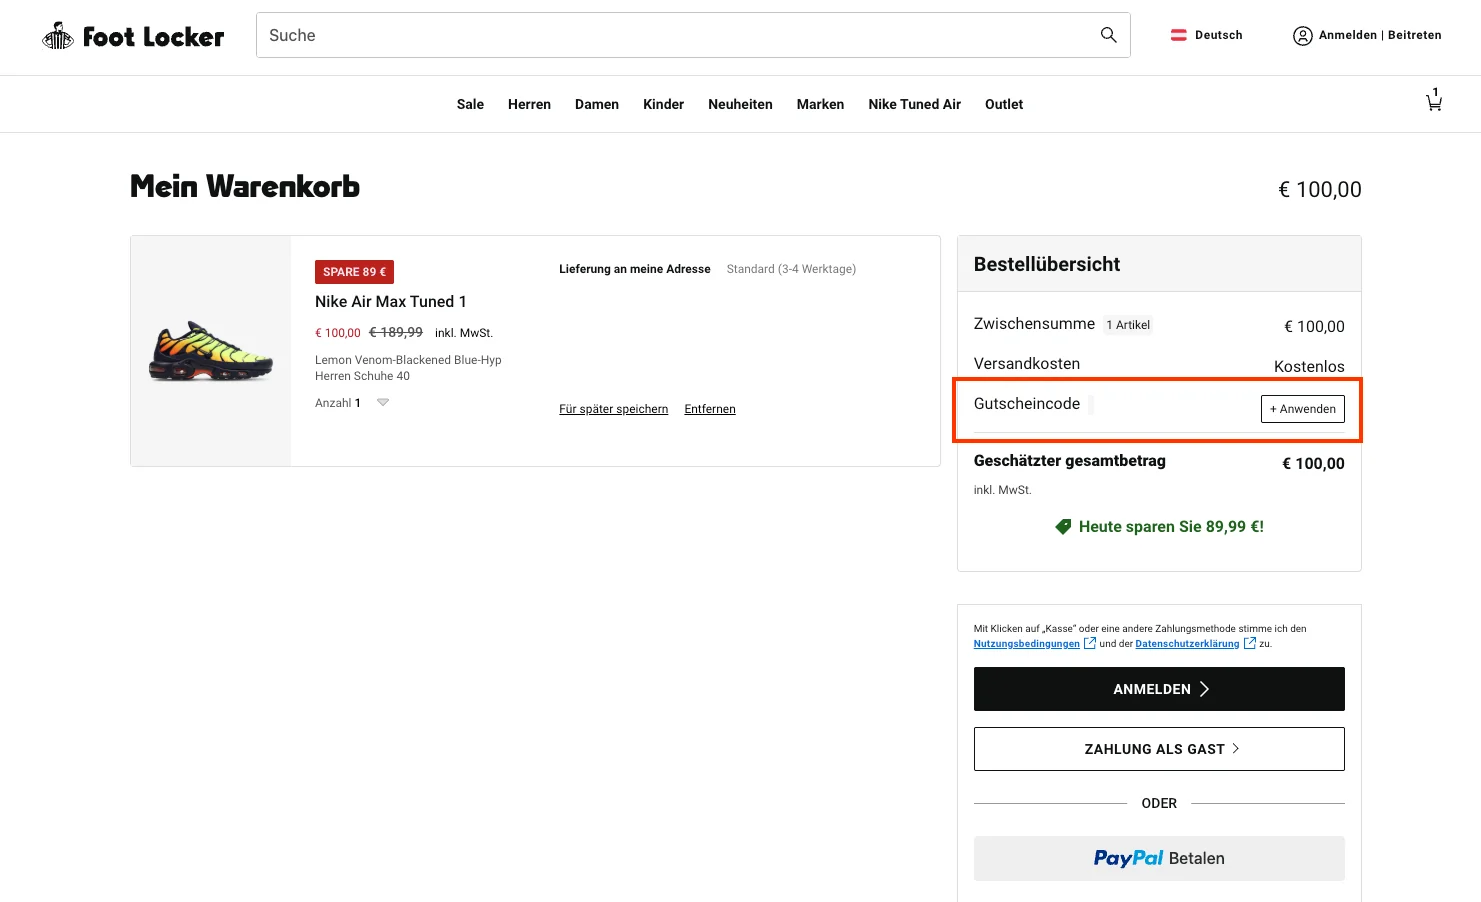
Task: Click the account person icon
Action: point(1302,35)
